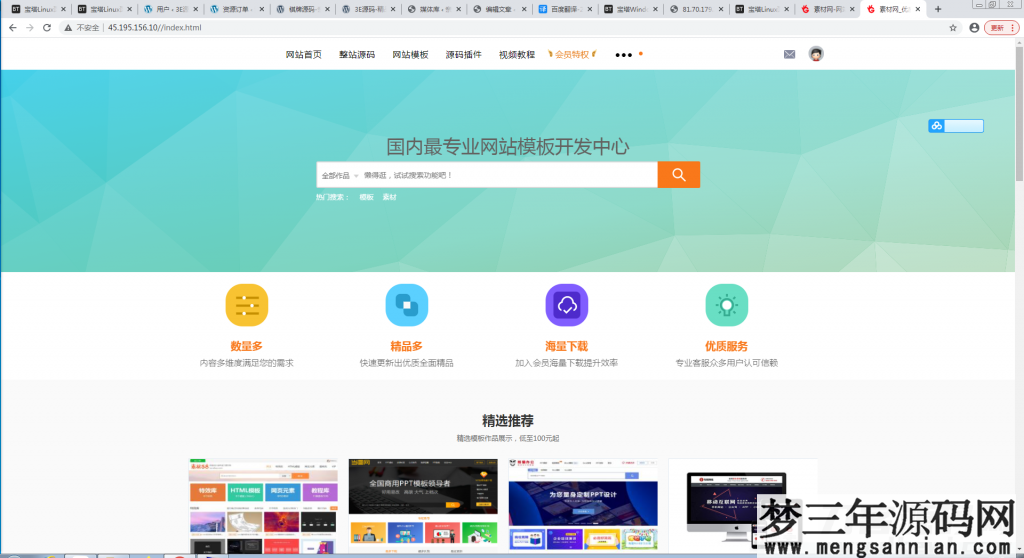Click the text 加入会员海量下载提升效率

coord(566,363)
